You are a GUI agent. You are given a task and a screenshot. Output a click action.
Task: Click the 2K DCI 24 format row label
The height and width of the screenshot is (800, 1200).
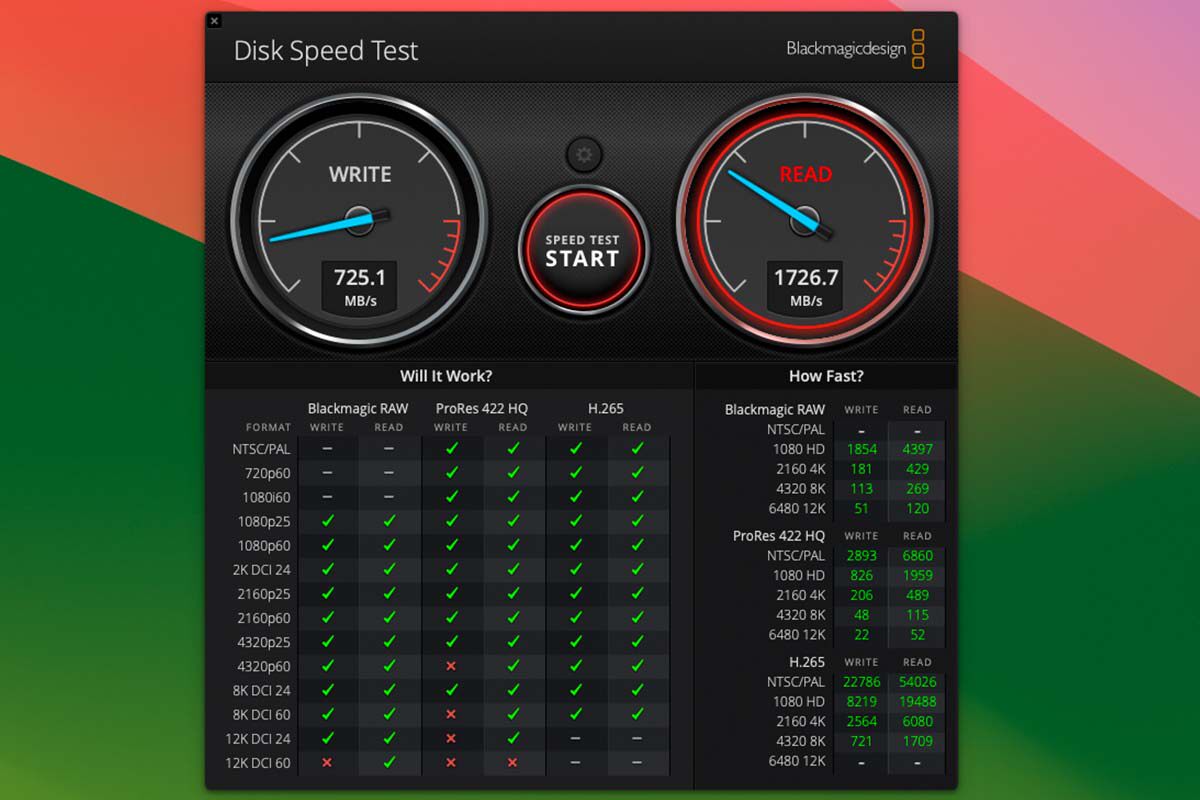click(x=264, y=570)
